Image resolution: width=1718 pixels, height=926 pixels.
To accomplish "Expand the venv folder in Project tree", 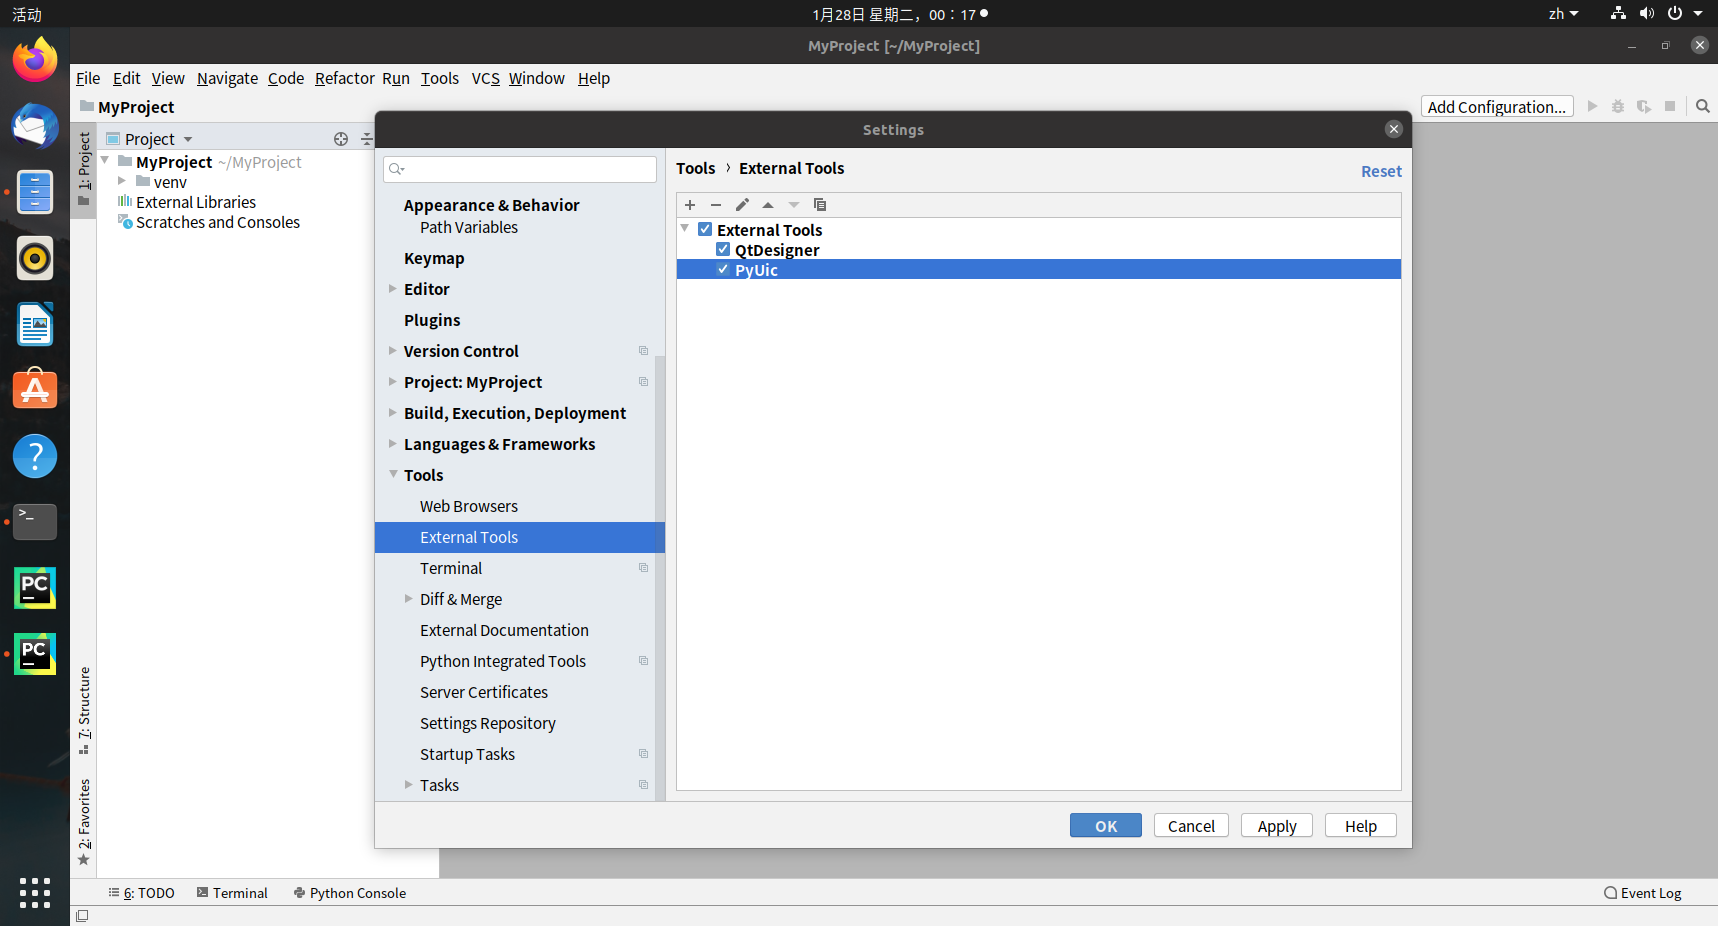I will pyautogui.click(x=122, y=181).
